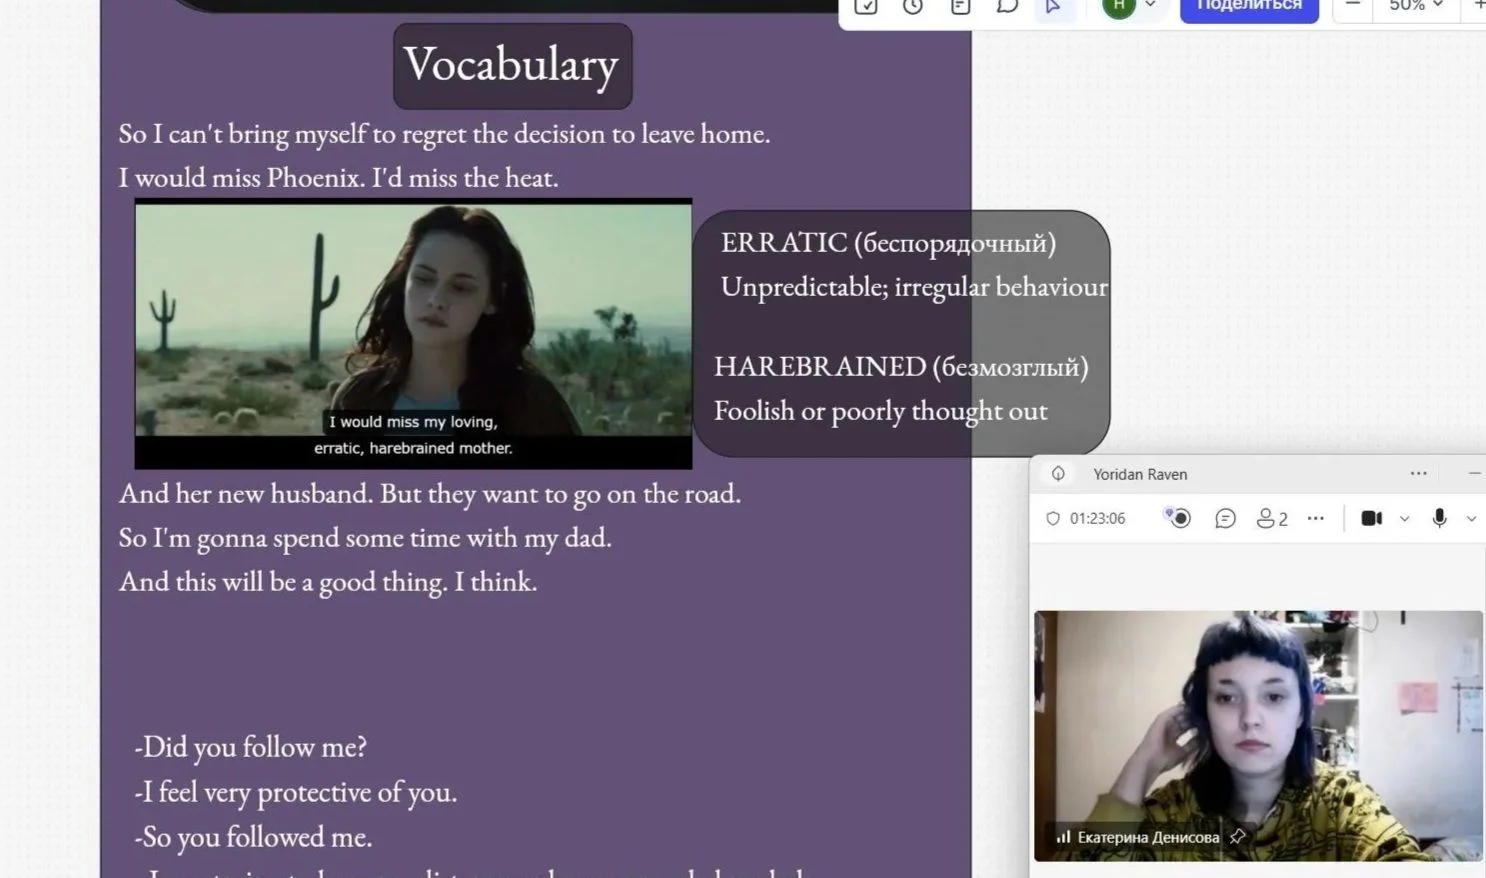Click the Twilight movie screenshot image
Viewport: 1486px width, 878px height.
413,333
